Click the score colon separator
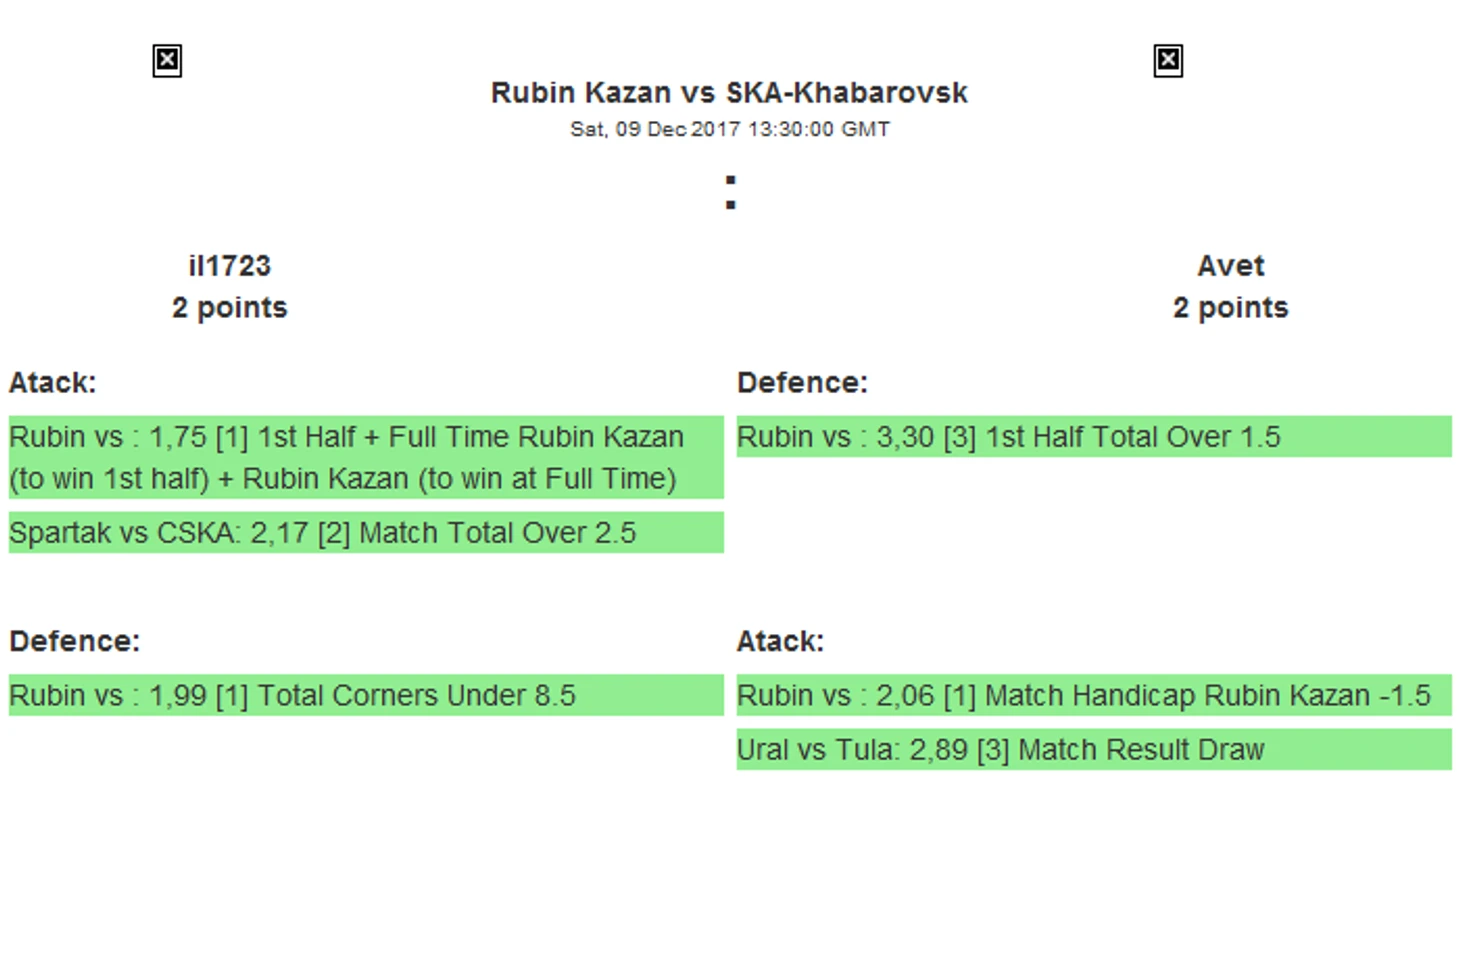This screenshot has width=1460, height=959. pyautogui.click(x=731, y=192)
